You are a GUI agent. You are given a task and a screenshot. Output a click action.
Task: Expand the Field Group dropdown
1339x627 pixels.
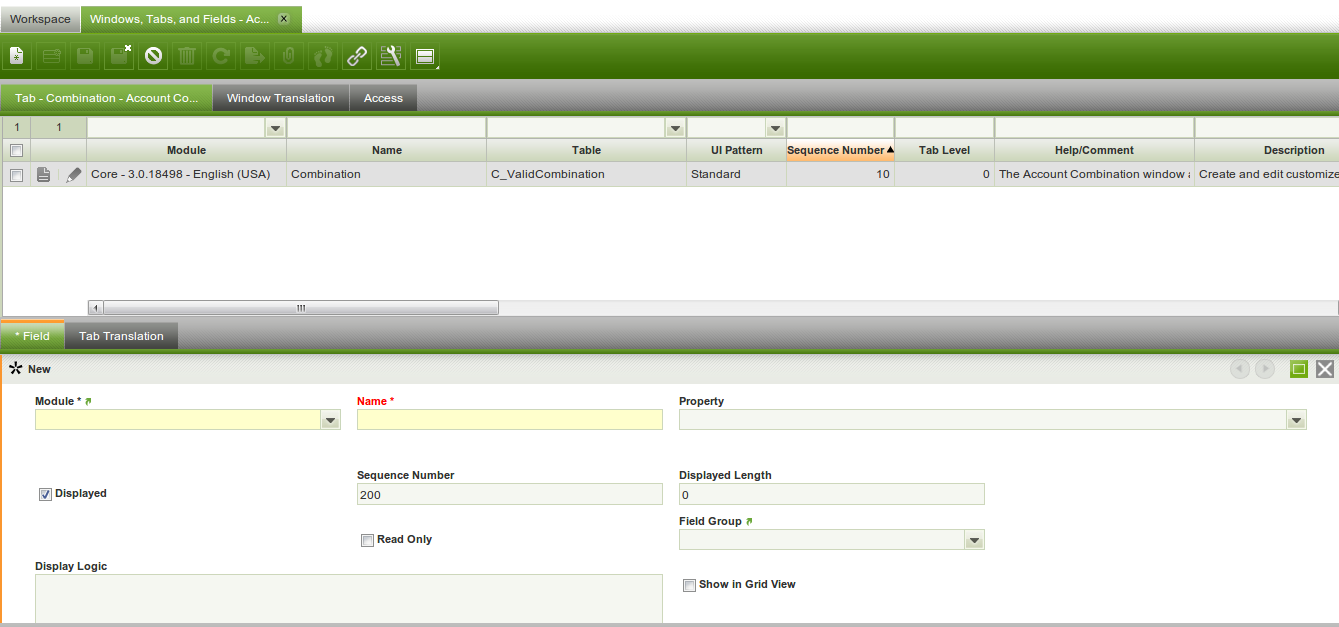coord(974,540)
